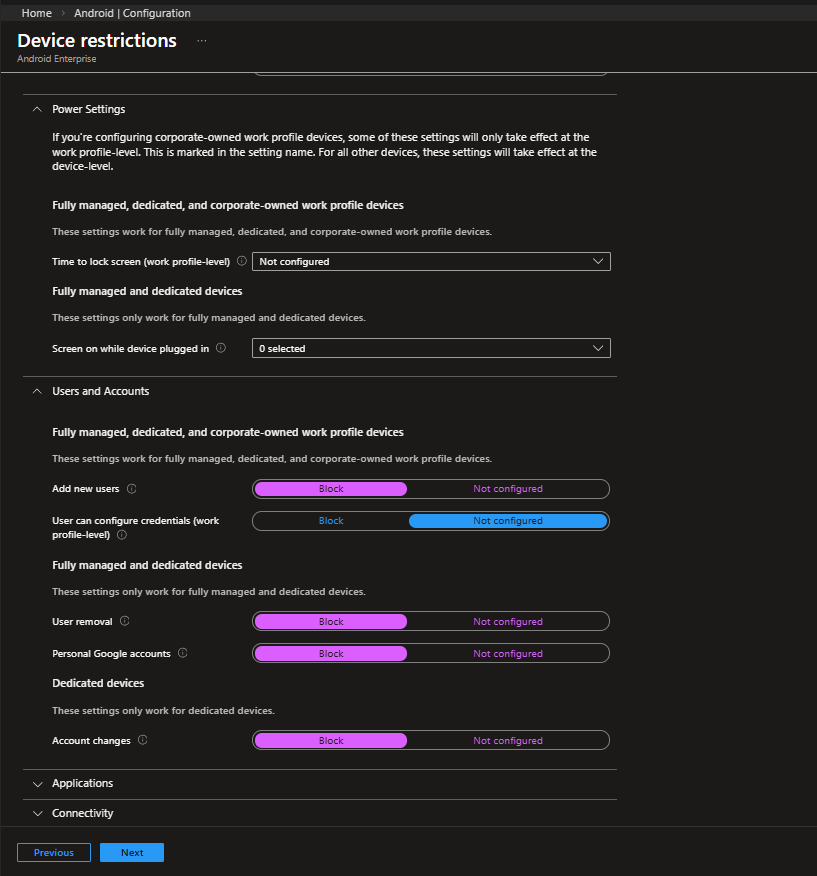The image size is (817, 876).
Task: Open the ellipsis menu beside Device restrictions
Action: [x=201, y=41]
